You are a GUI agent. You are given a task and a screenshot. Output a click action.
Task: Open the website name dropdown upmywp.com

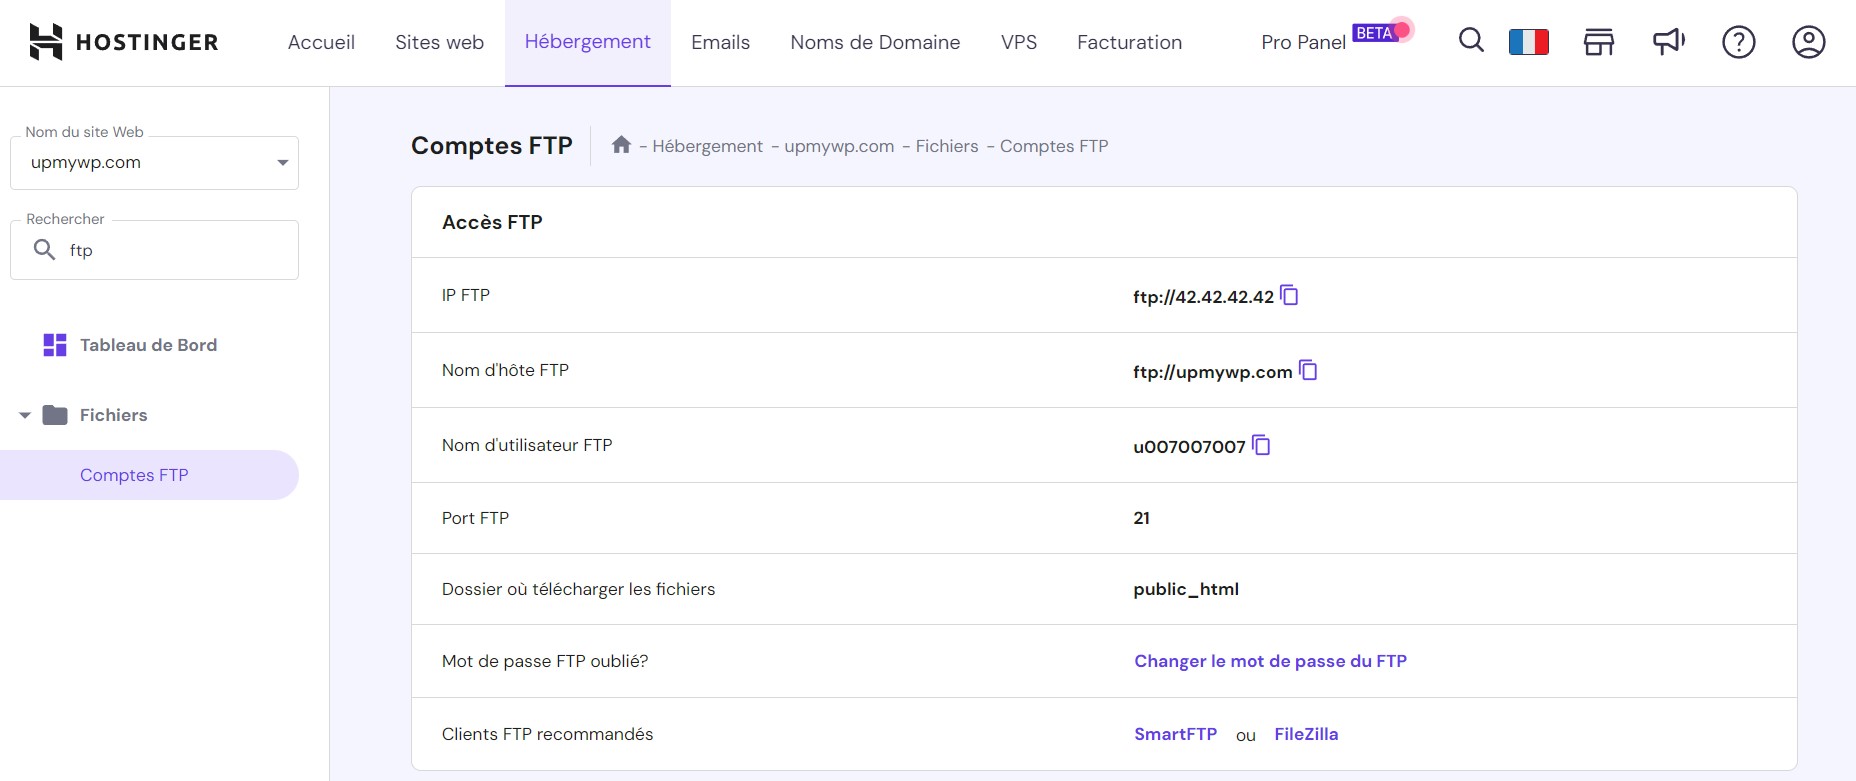(154, 163)
